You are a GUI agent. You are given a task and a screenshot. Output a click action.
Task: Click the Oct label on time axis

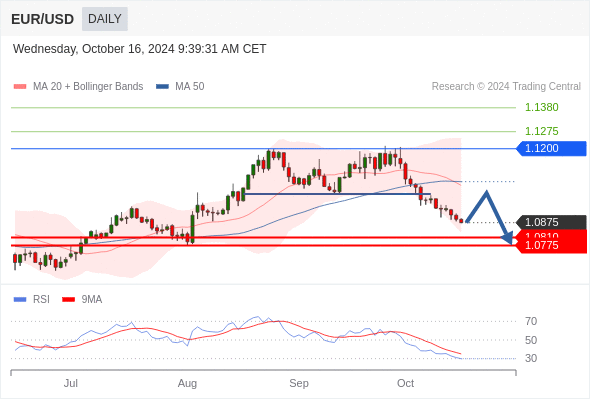[x=405, y=383]
